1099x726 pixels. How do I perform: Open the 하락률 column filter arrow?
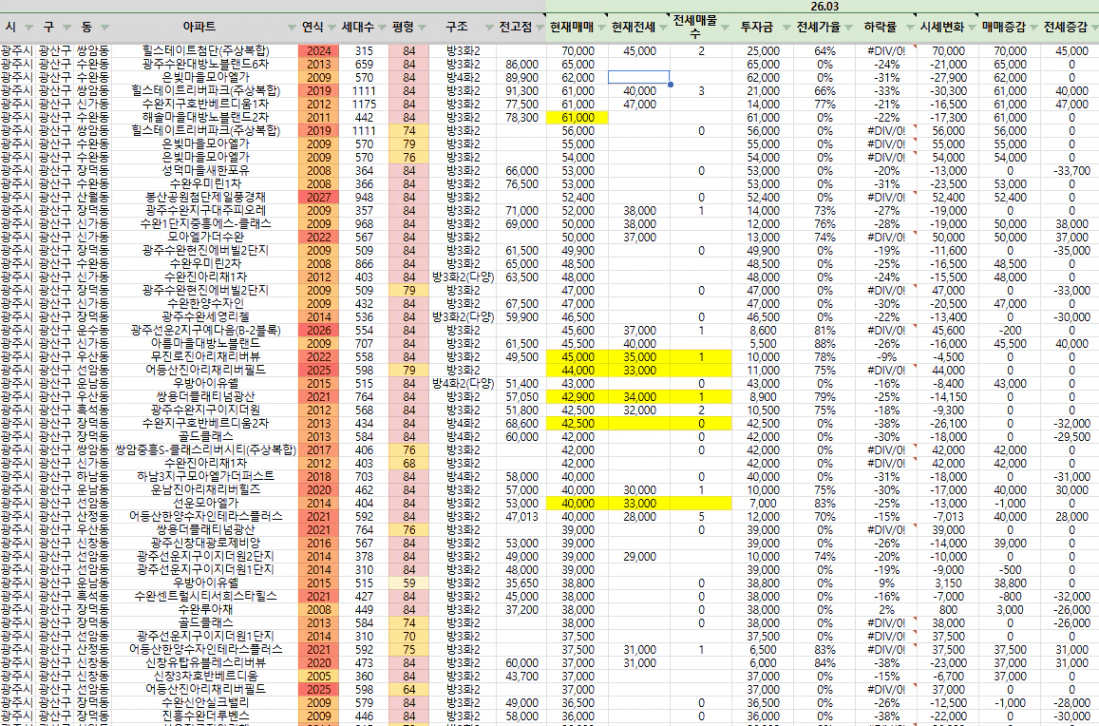tap(908, 27)
